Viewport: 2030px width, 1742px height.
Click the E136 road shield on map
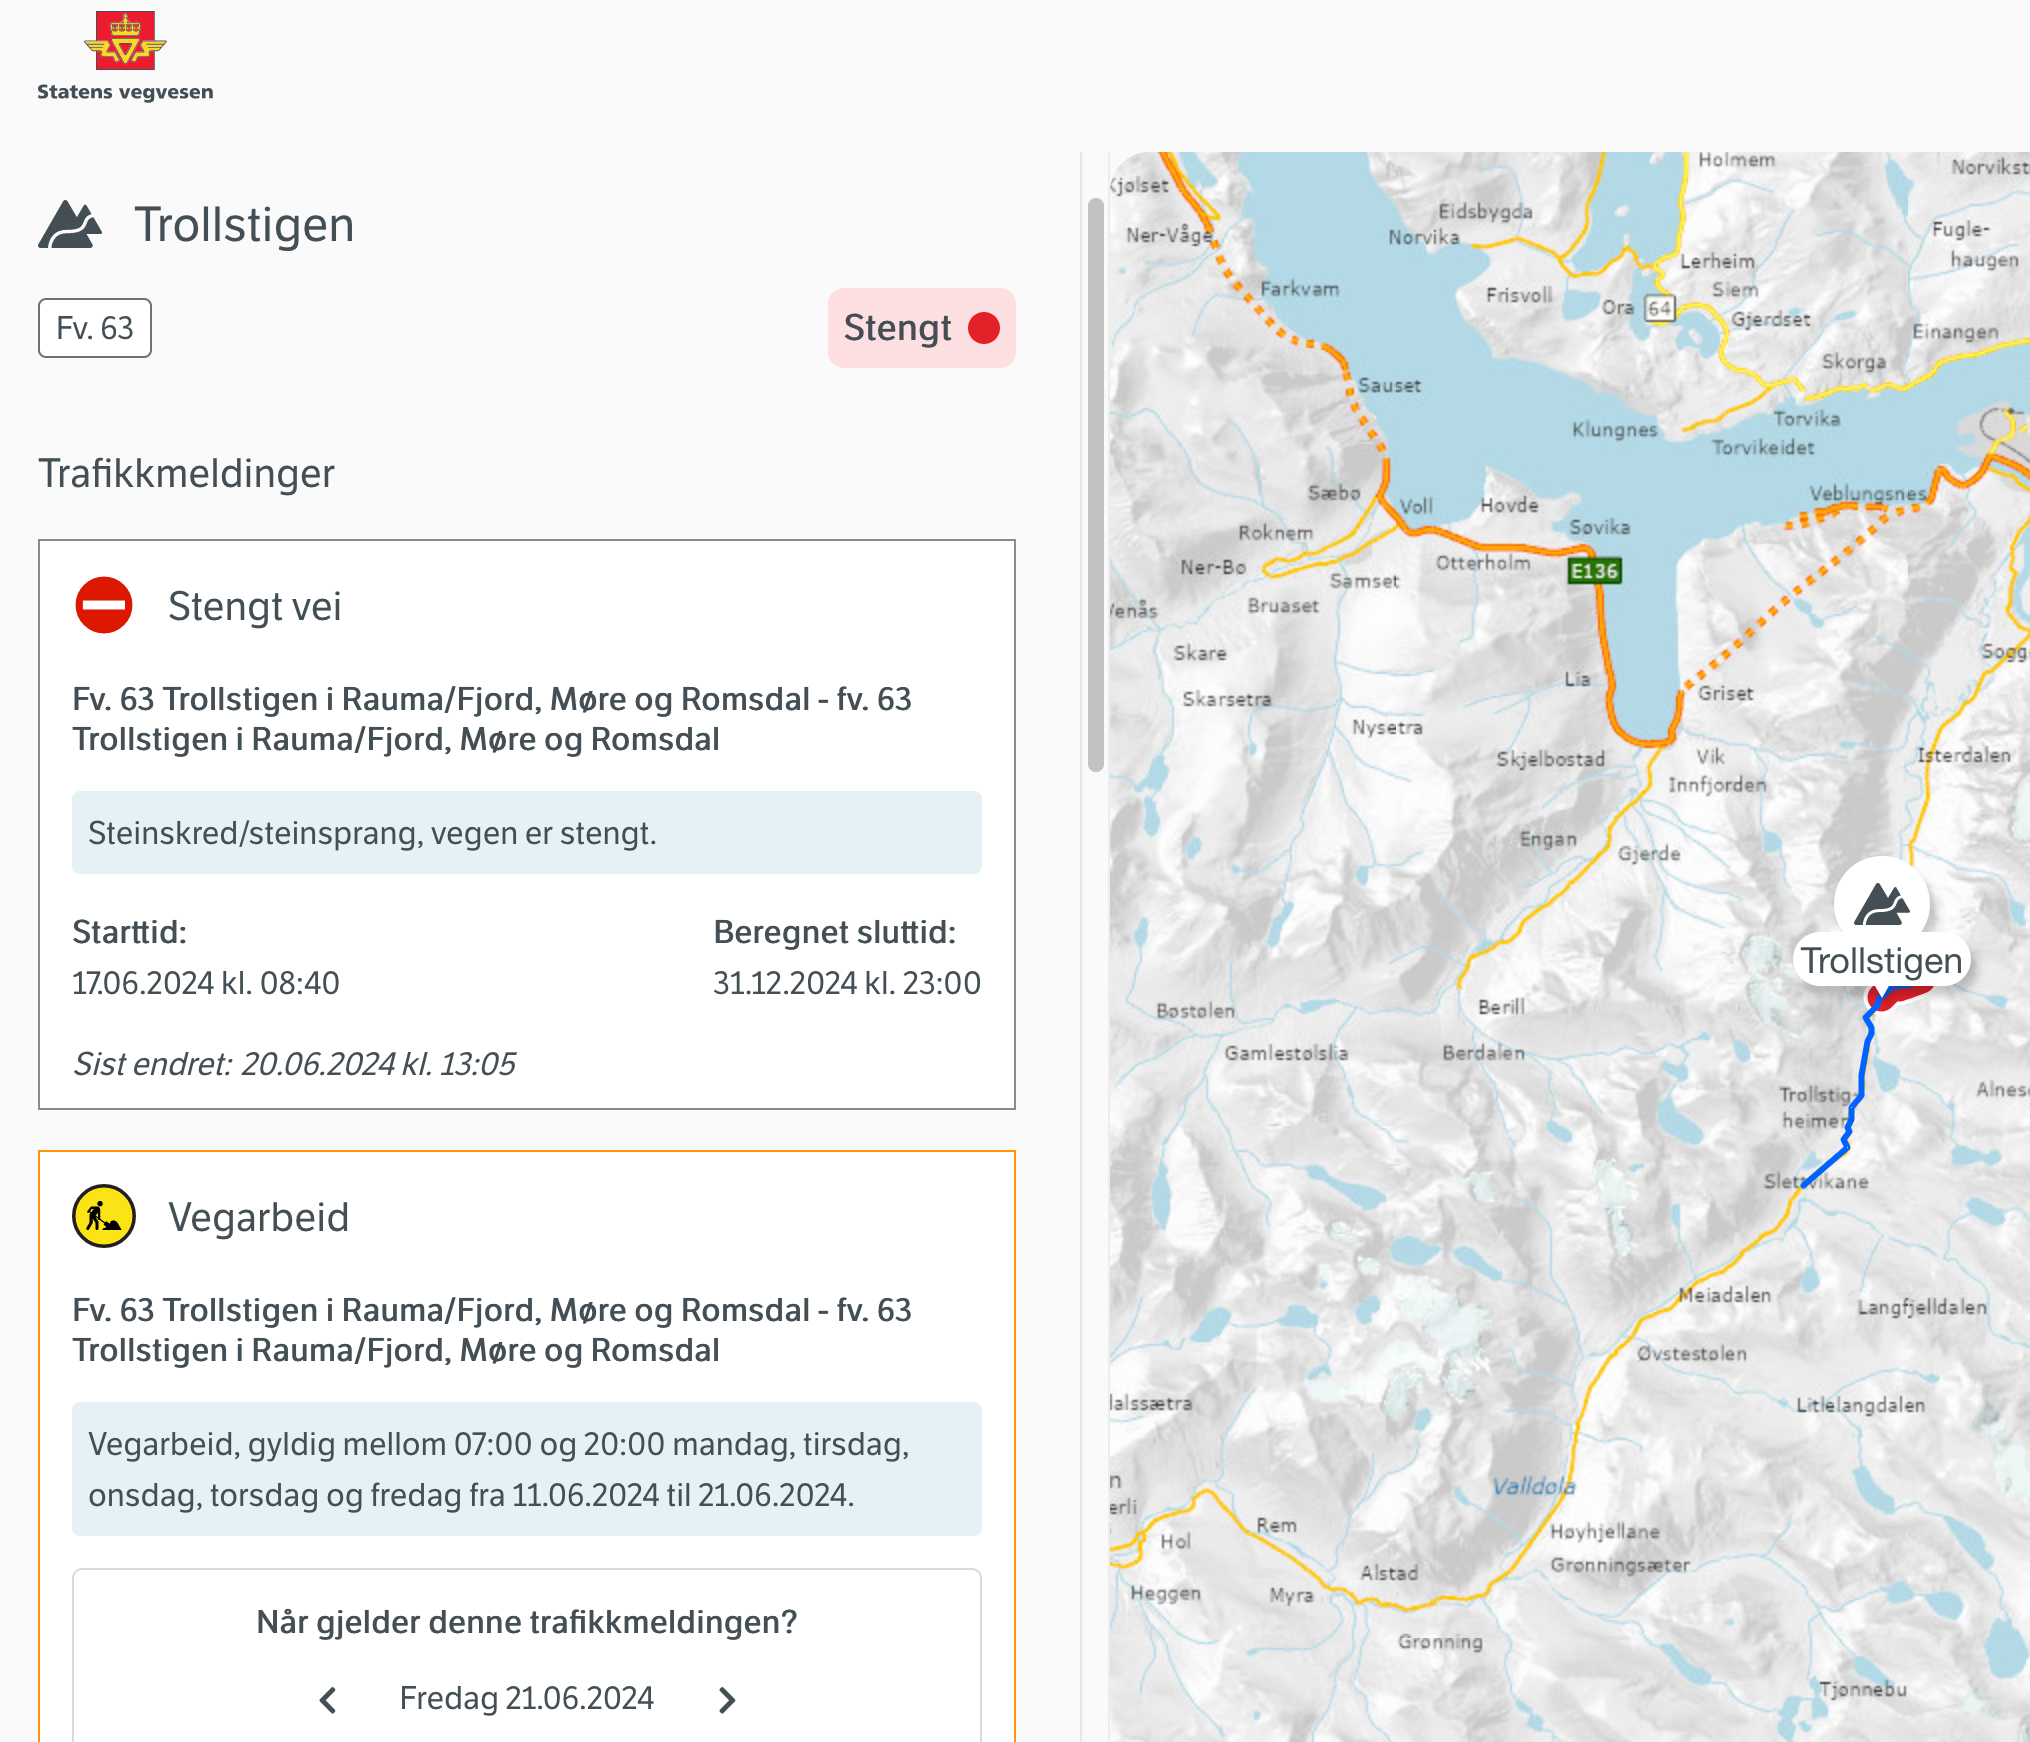(1593, 571)
